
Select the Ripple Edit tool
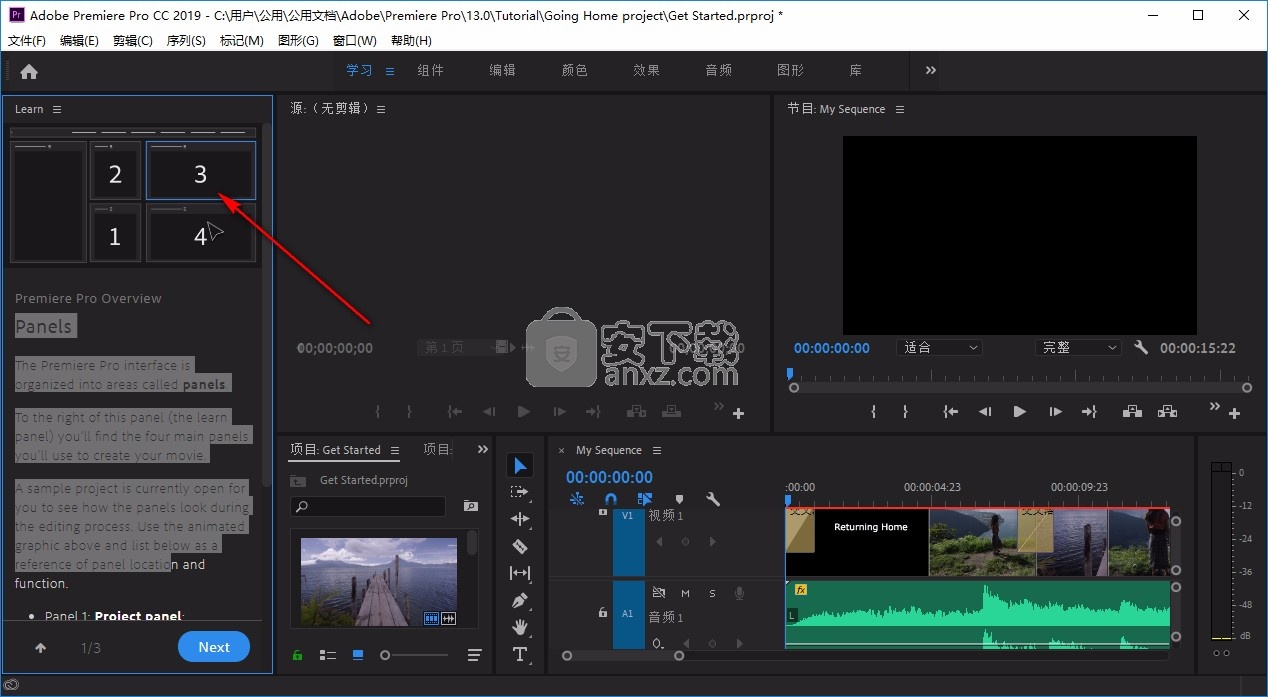pyautogui.click(x=520, y=519)
